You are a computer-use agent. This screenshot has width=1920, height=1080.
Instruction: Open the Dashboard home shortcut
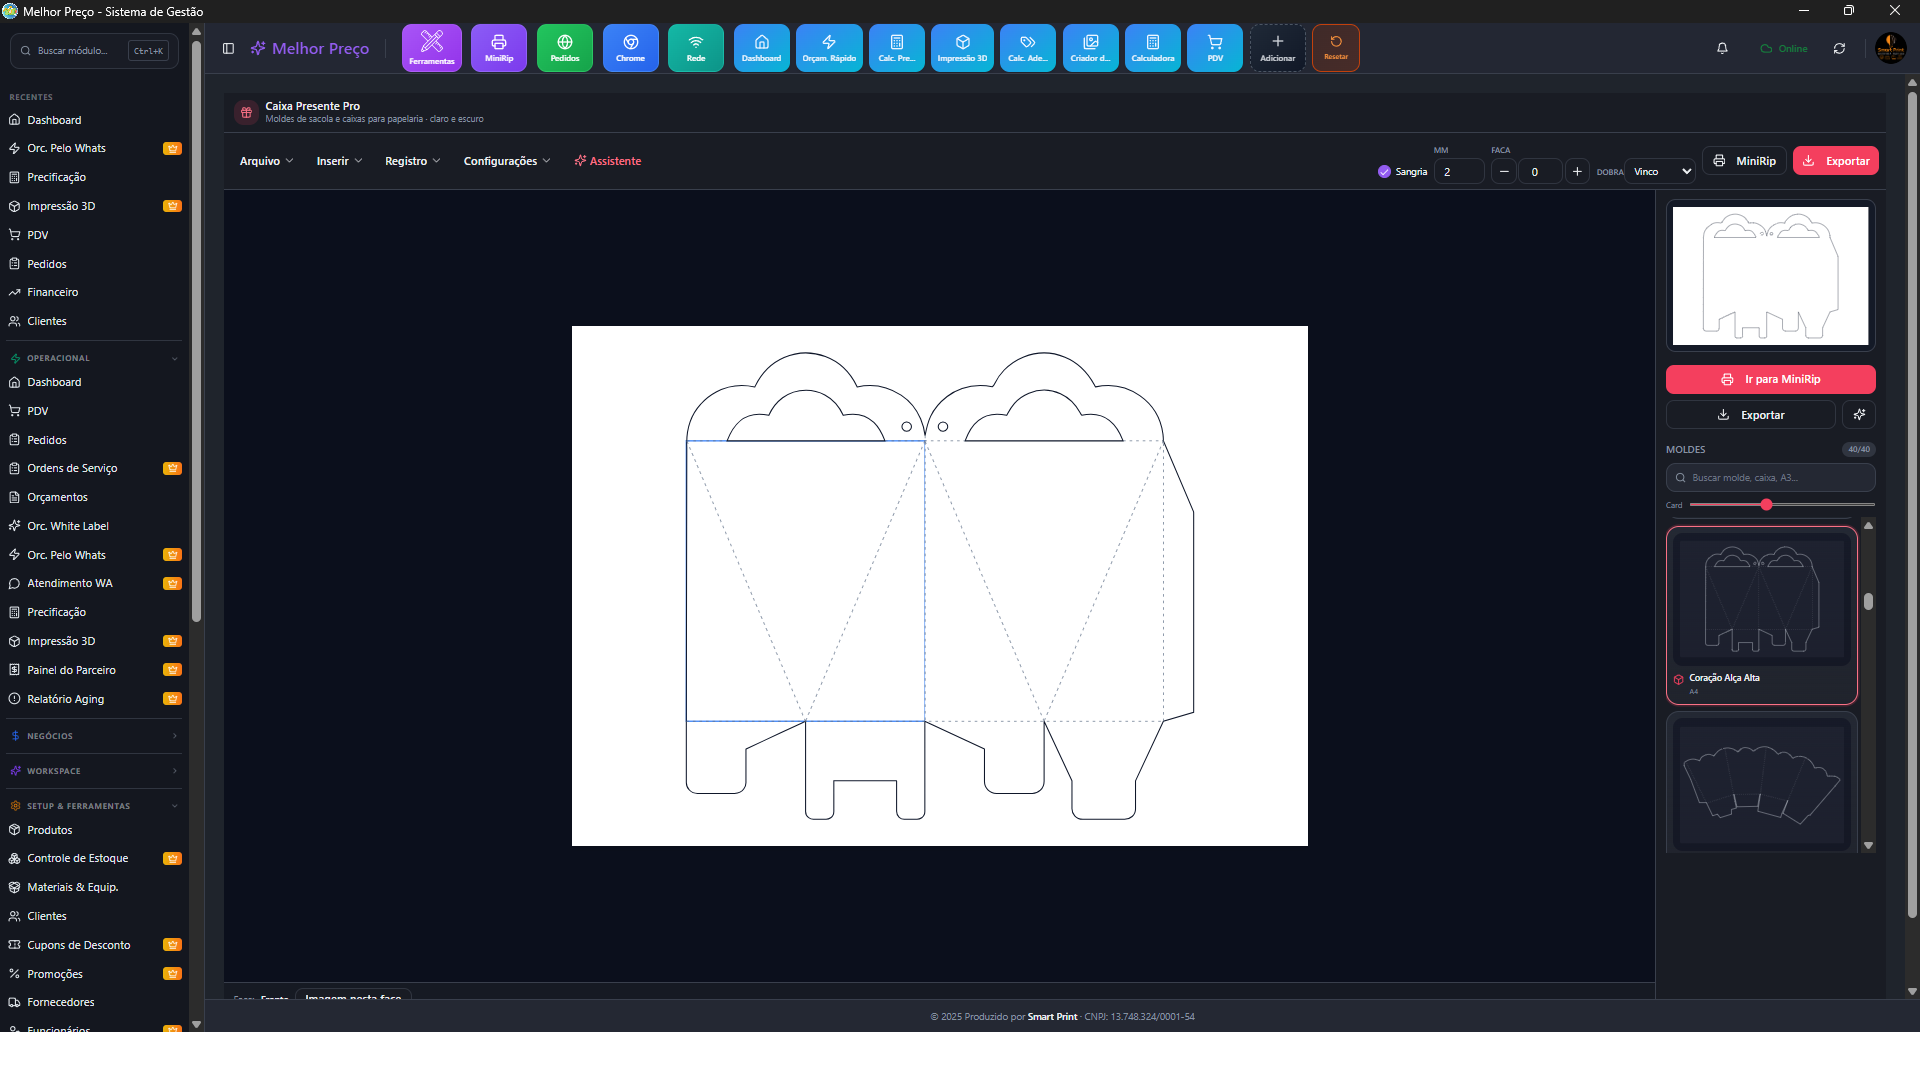click(762, 48)
